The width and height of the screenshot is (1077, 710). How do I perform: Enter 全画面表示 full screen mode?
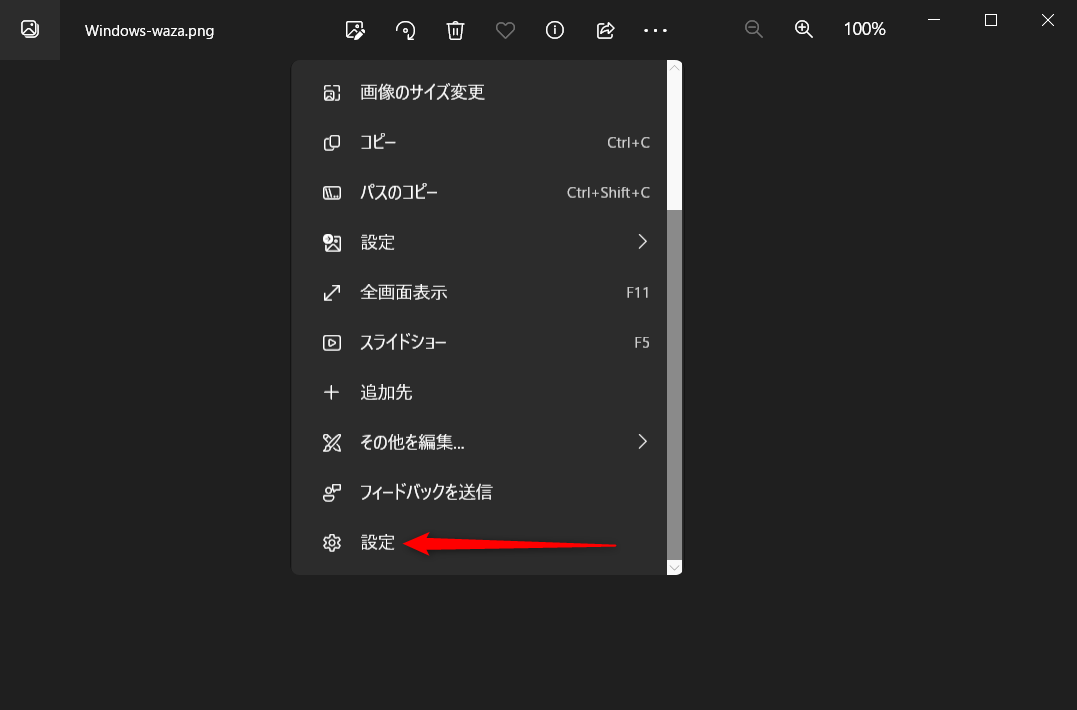(x=403, y=292)
